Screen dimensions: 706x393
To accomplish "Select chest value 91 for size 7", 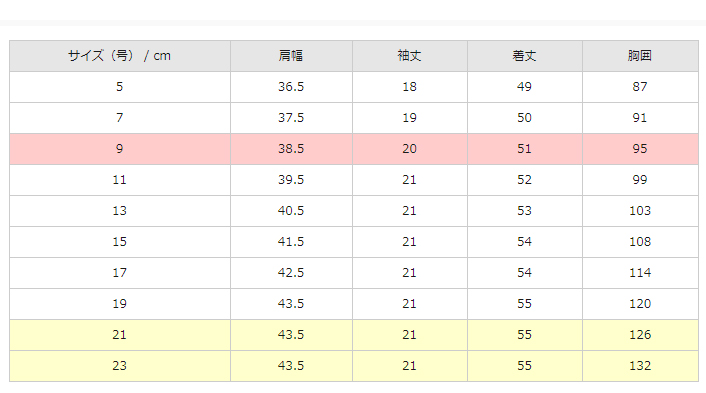I will tap(640, 118).
